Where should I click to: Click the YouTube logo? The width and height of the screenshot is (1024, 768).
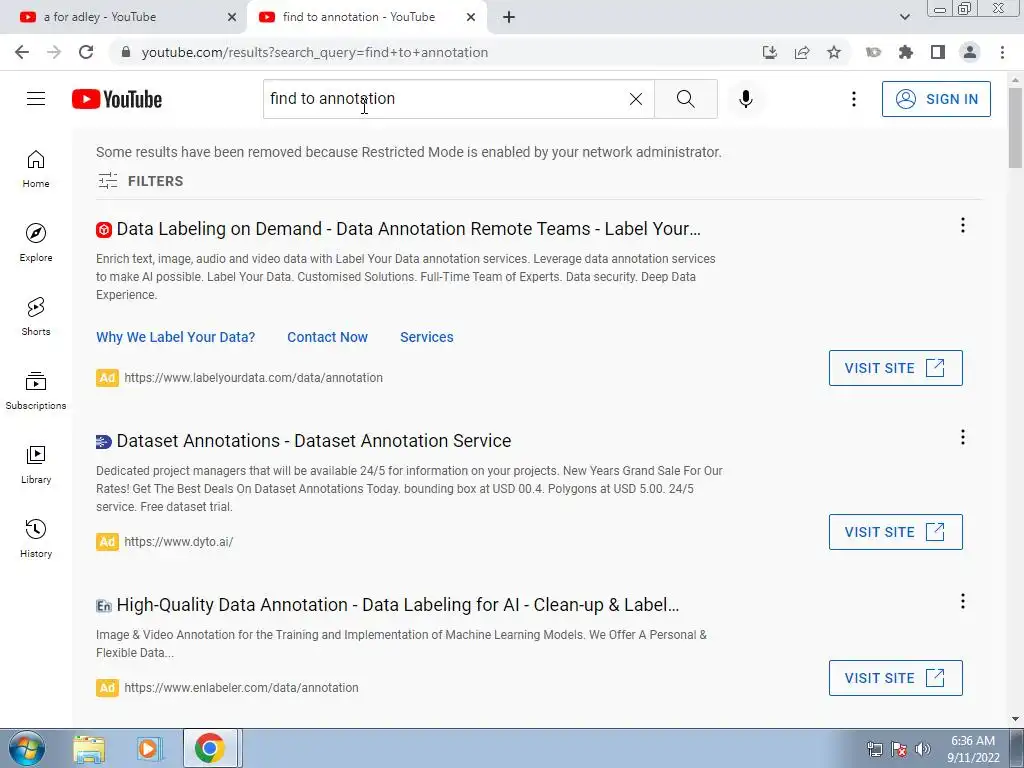pos(117,99)
